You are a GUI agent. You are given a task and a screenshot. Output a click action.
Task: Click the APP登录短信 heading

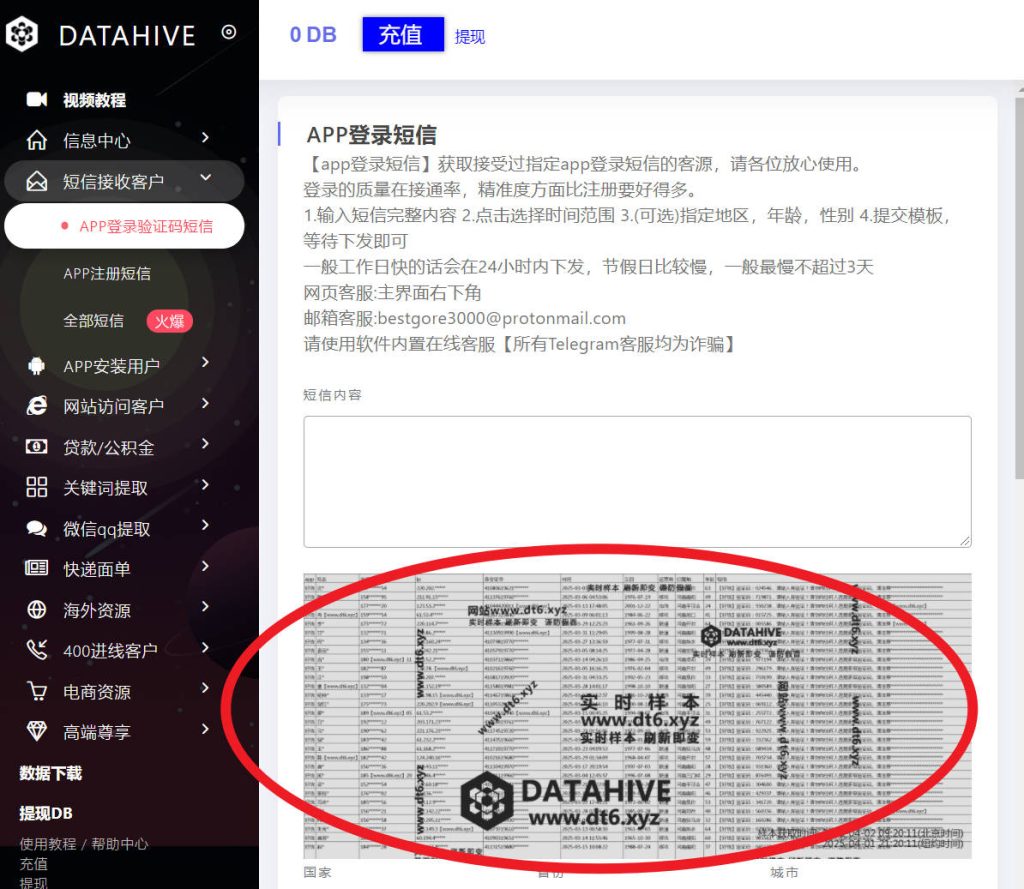pyautogui.click(x=372, y=135)
